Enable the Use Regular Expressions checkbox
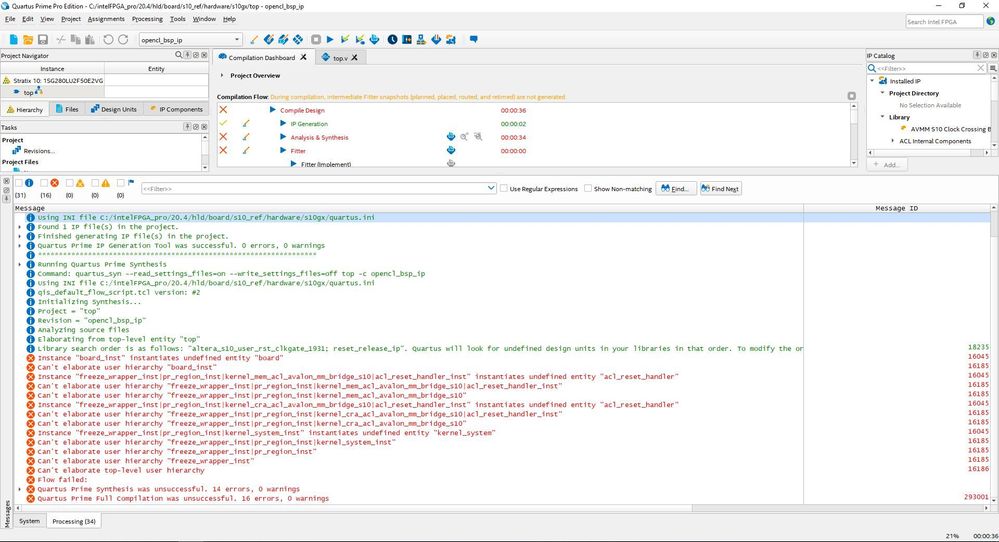The image size is (999, 542). pos(503,188)
